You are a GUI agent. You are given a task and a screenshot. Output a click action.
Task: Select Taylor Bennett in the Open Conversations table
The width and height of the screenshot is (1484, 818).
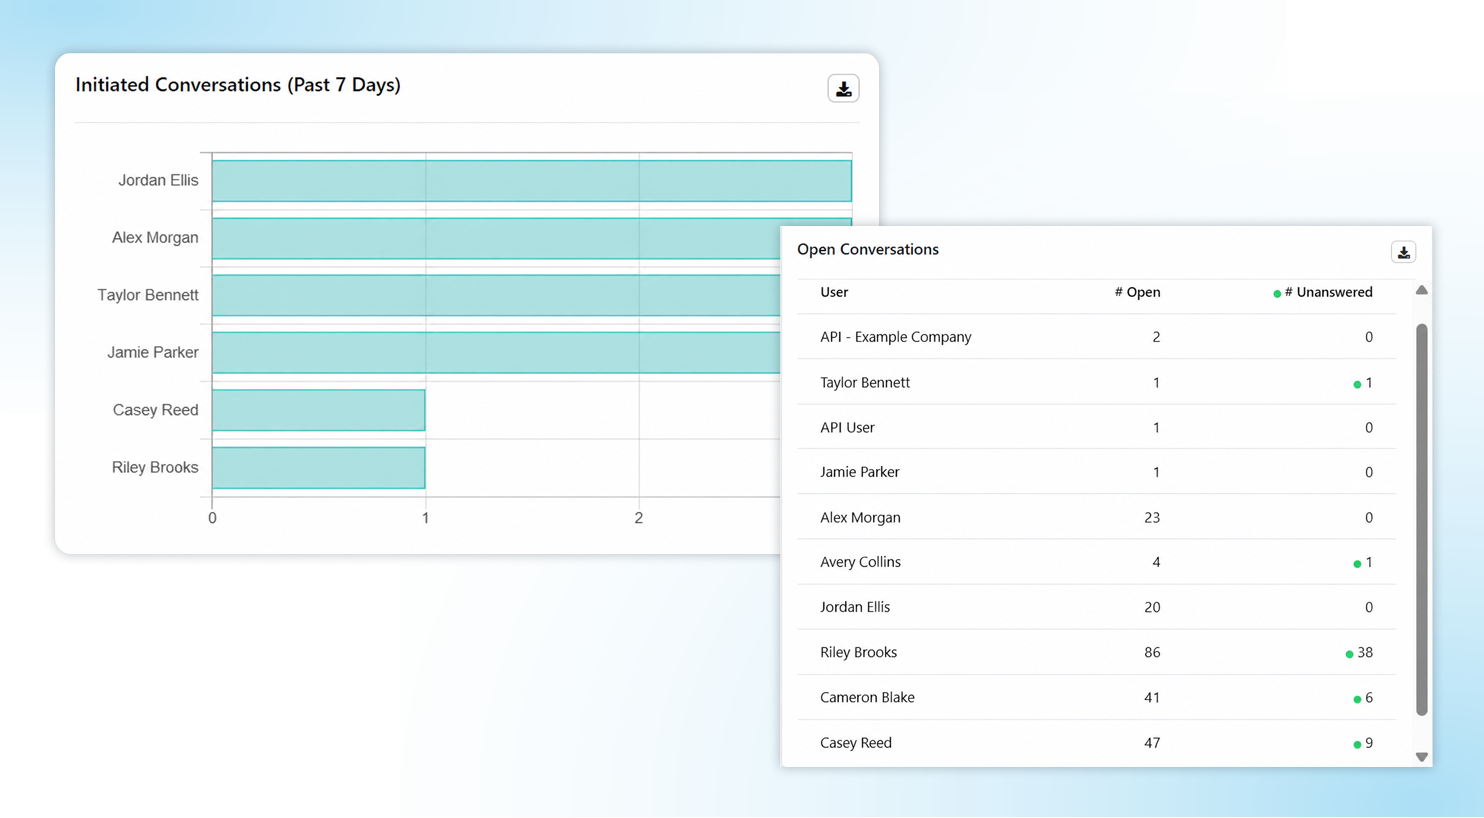coord(1096,382)
